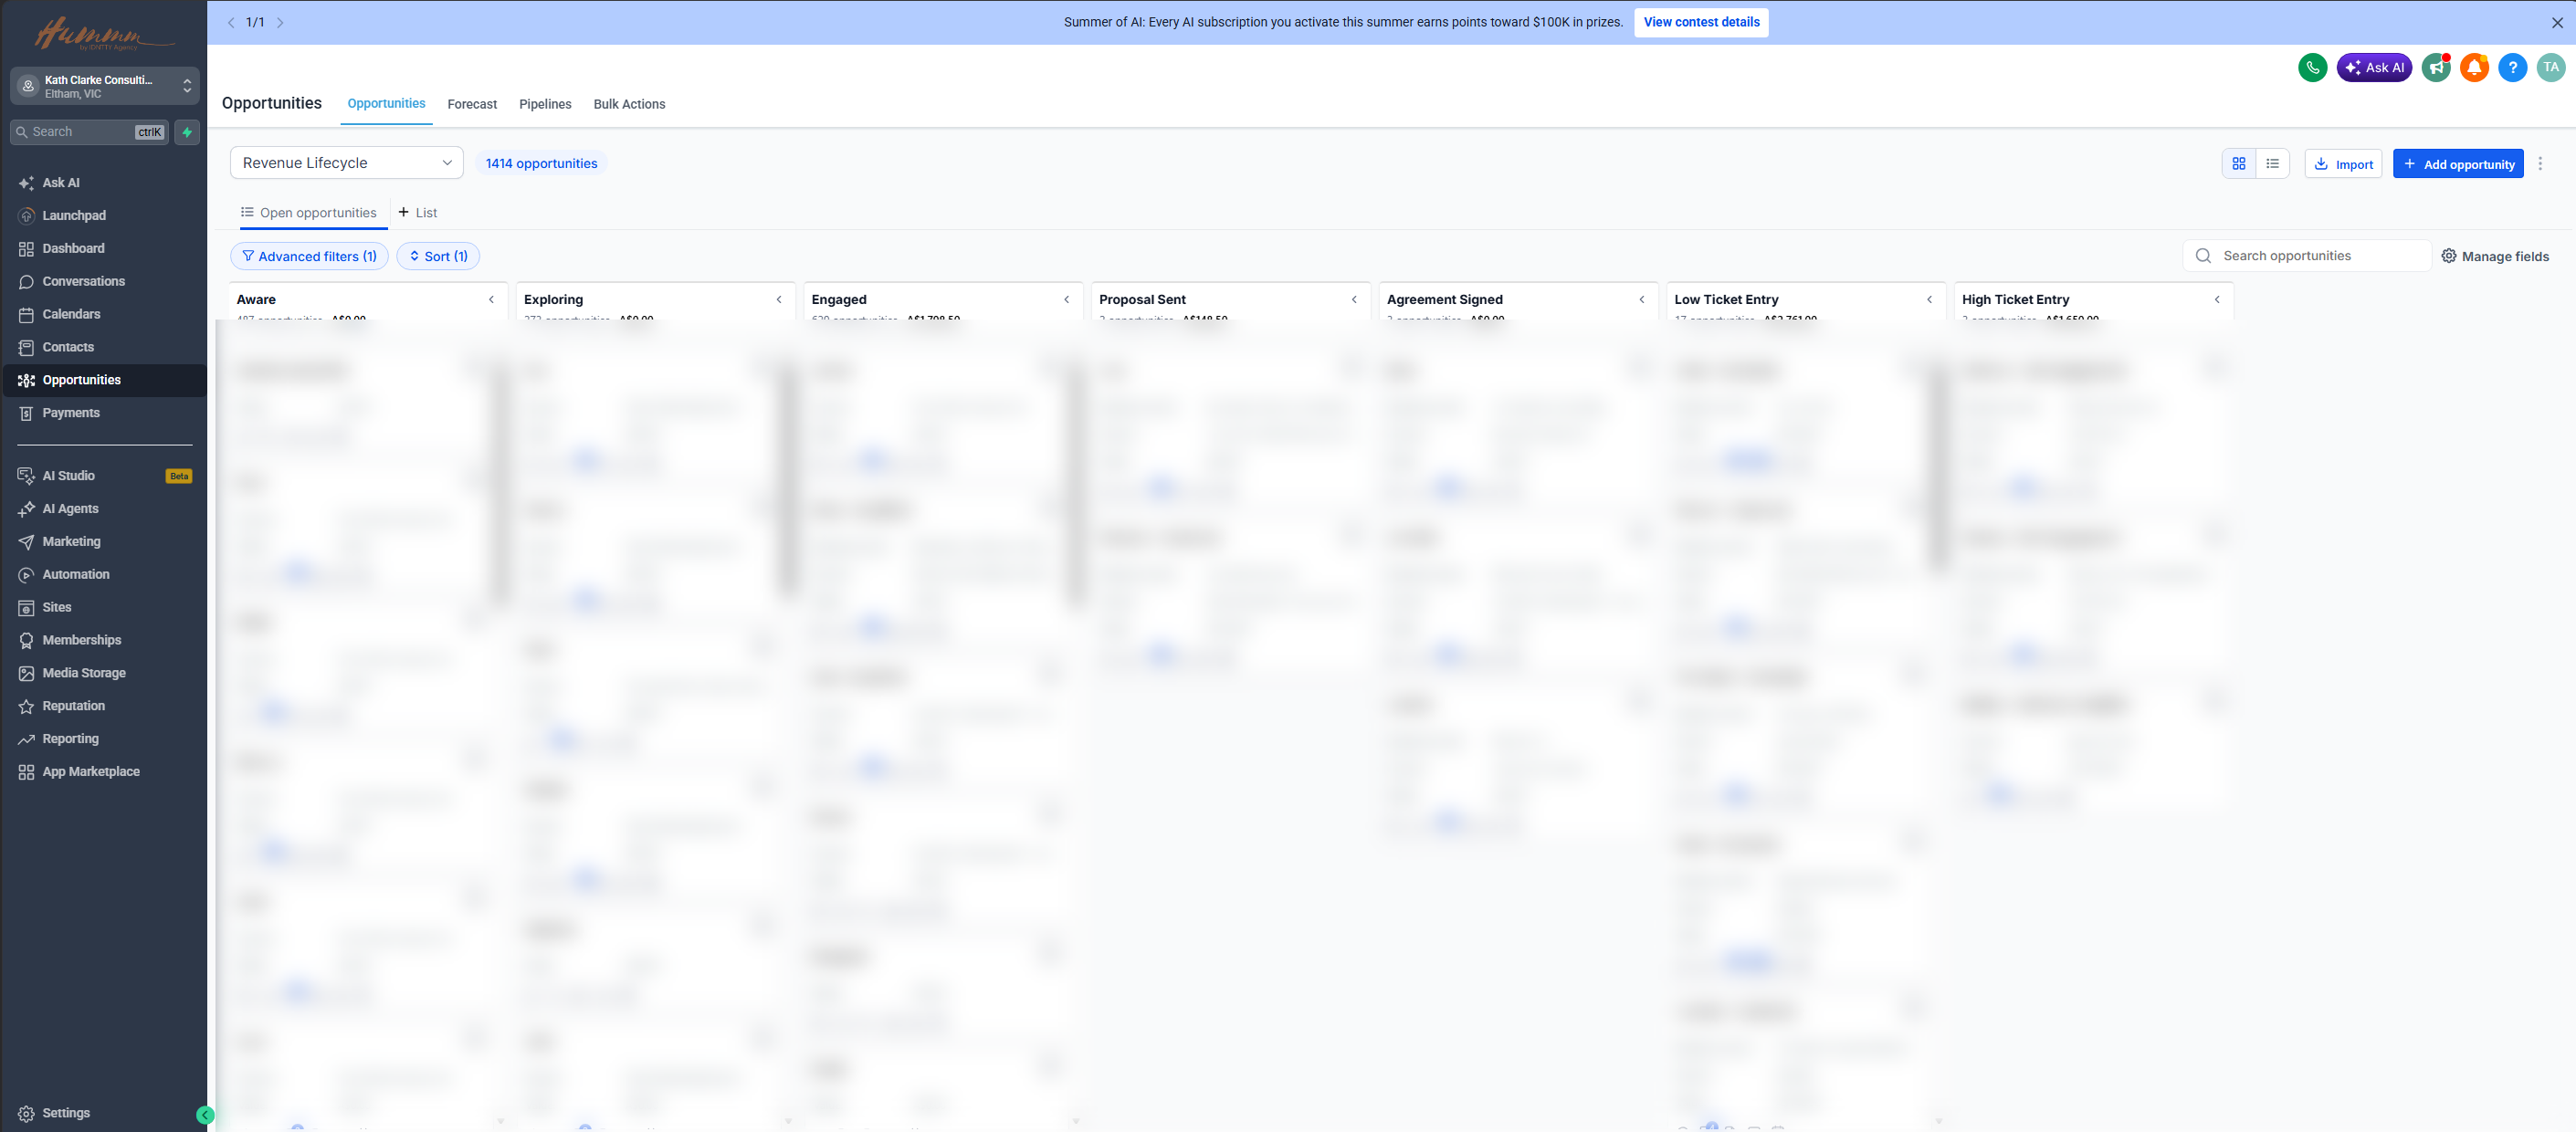2576x1132 pixels.
Task: Open Advanced filters (1)
Action: [309, 257]
